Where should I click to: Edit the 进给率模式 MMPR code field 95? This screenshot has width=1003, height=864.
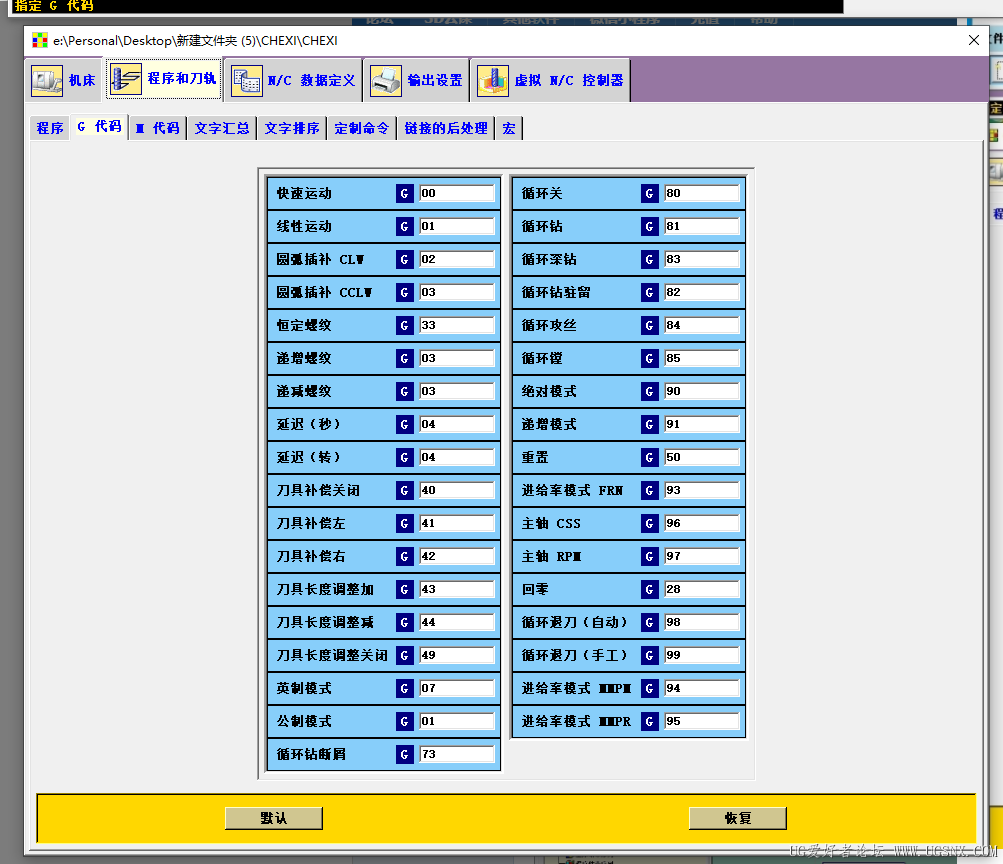coord(702,721)
